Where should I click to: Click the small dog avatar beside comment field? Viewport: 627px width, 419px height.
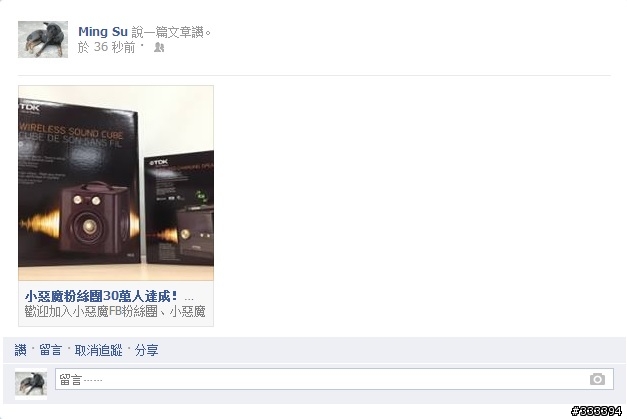(31, 383)
